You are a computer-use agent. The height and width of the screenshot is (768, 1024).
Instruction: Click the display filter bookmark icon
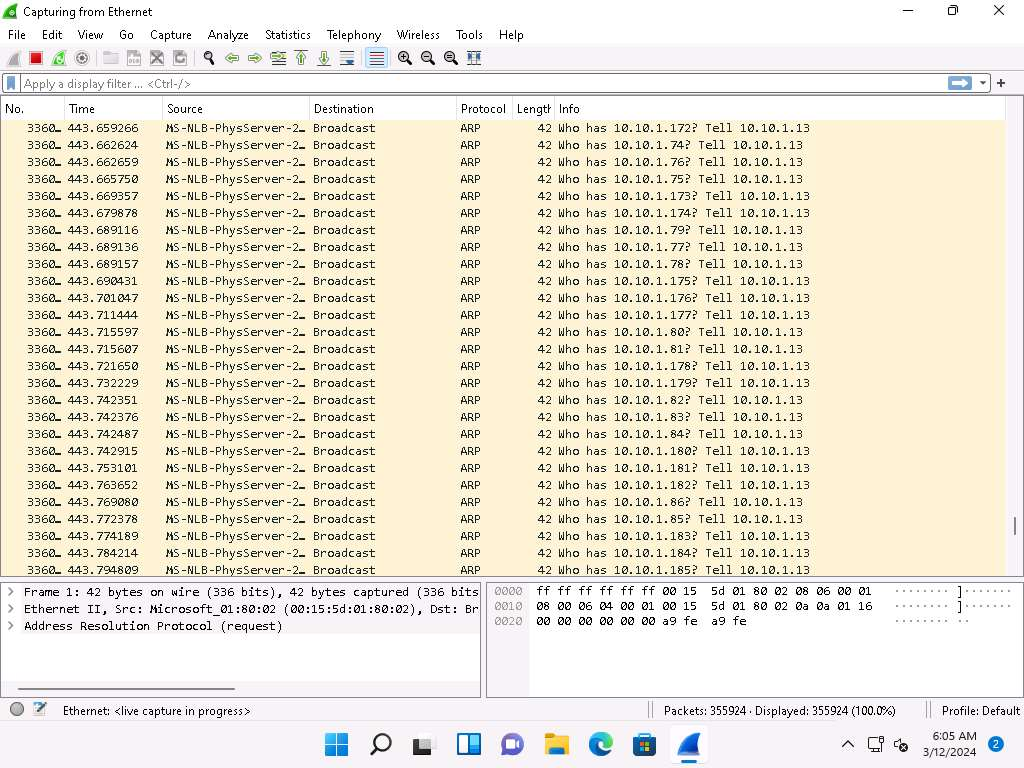[11, 84]
